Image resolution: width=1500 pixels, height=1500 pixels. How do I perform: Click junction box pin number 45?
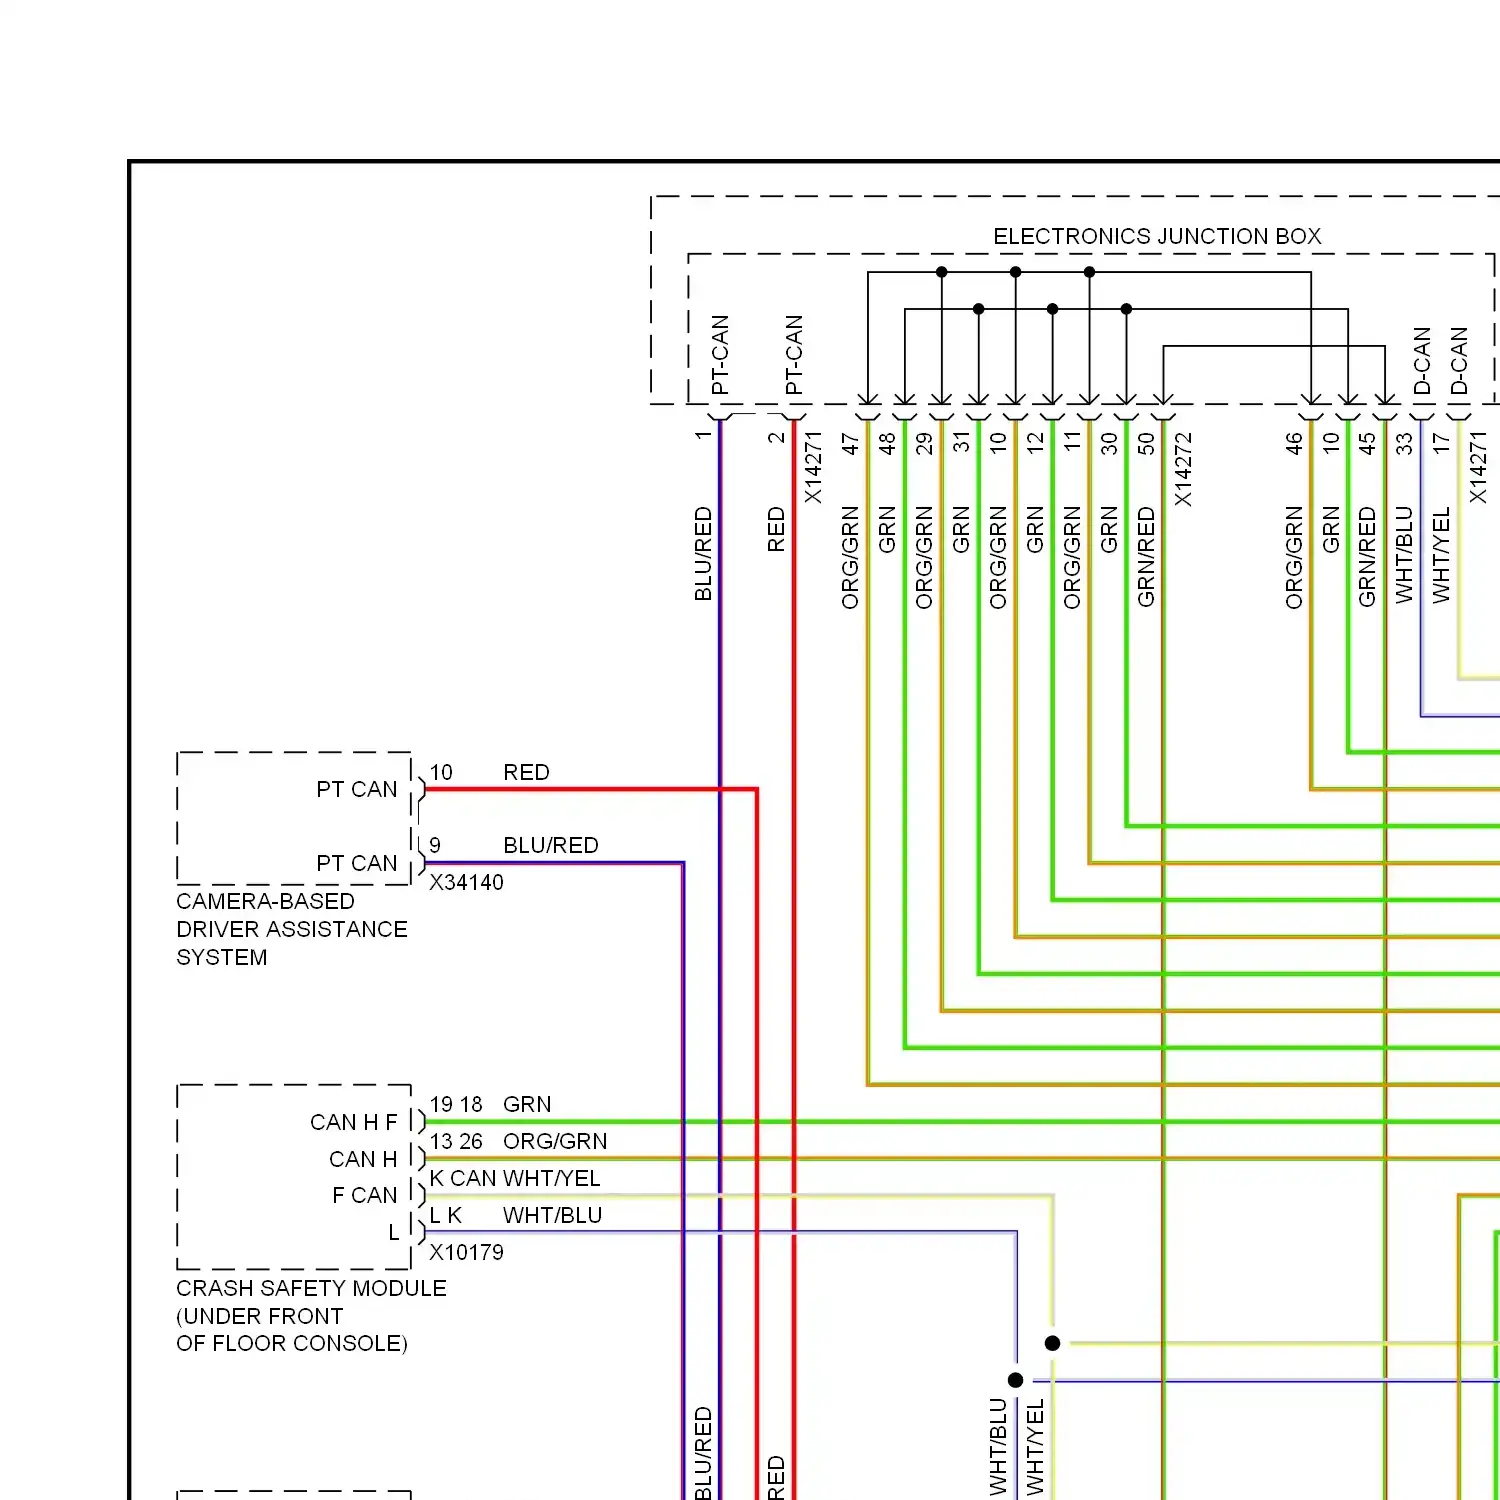[1368, 443]
